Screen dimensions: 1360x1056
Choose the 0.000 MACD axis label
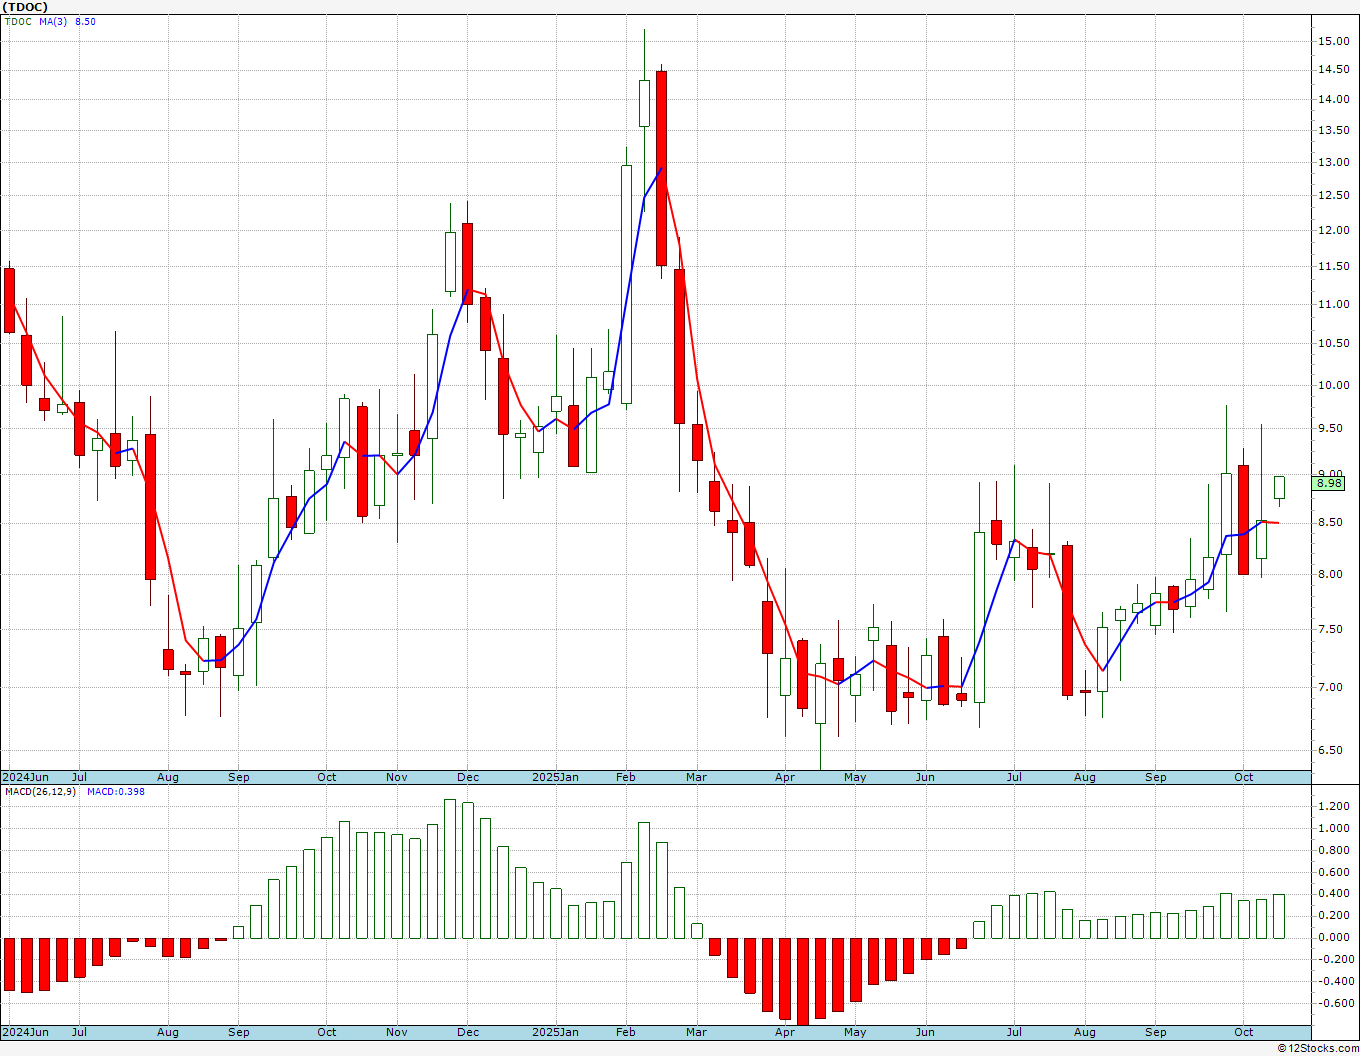coord(1334,937)
